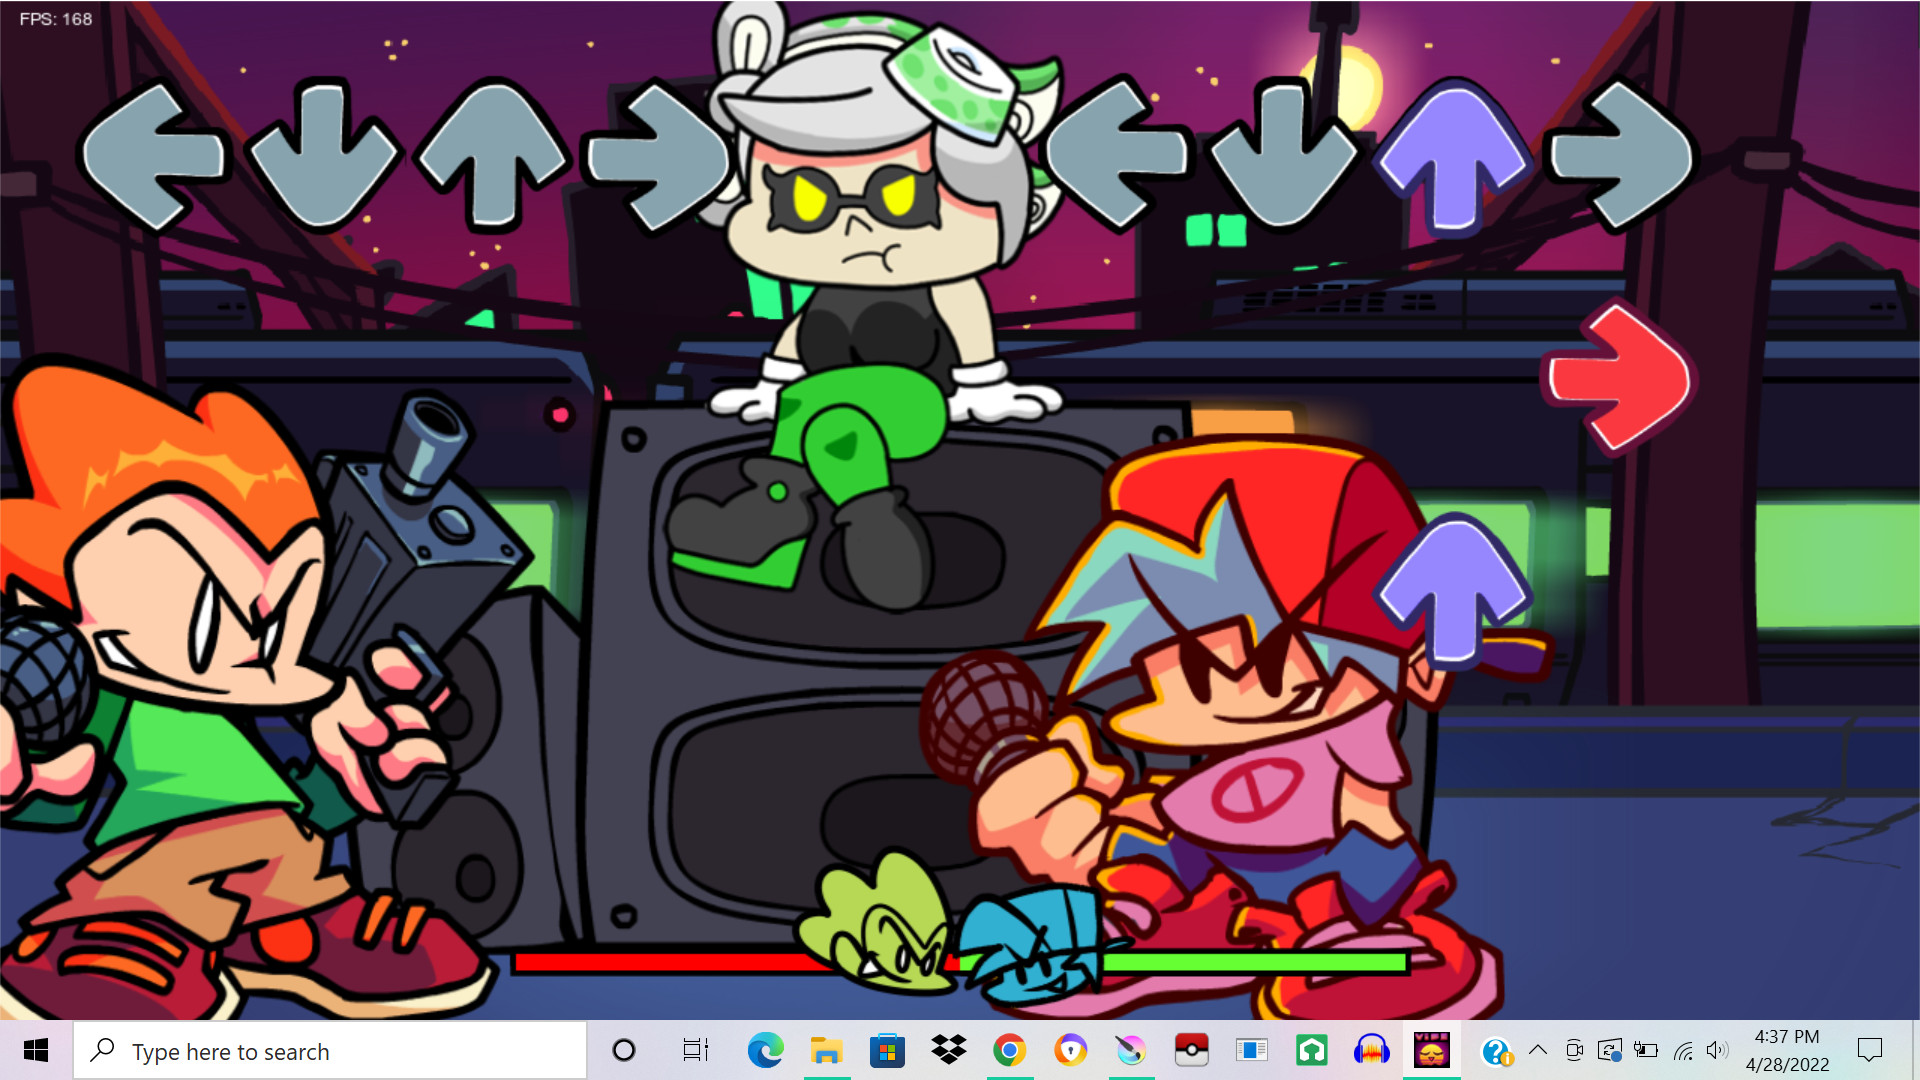Toggle Action Center via the notification icon
Image resolution: width=1920 pixels, height=1080 pixels.
pos(1870,1051)
